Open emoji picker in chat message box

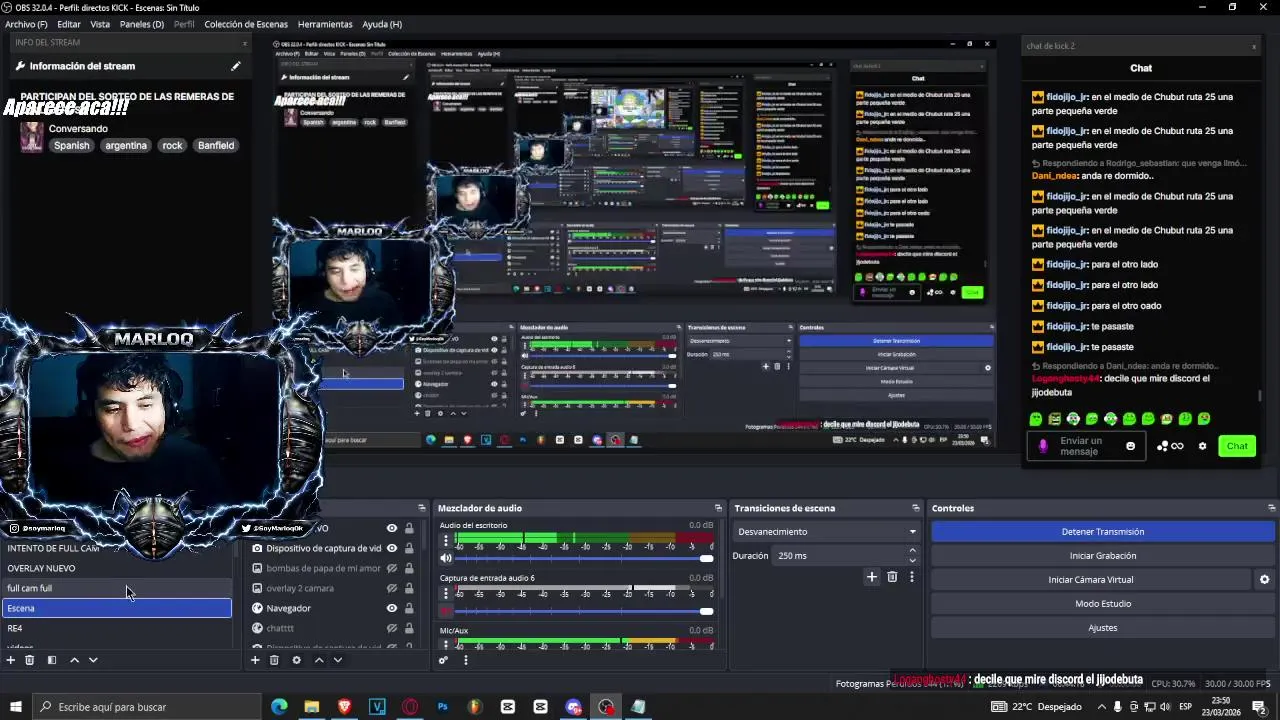tap(1131, 446)
